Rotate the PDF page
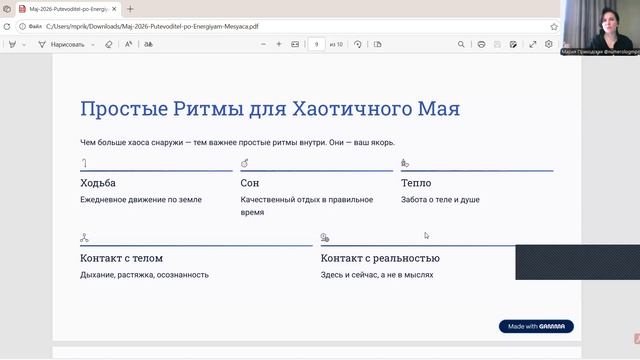The width and height of the screenshot is (640, 360). (358, 44)
